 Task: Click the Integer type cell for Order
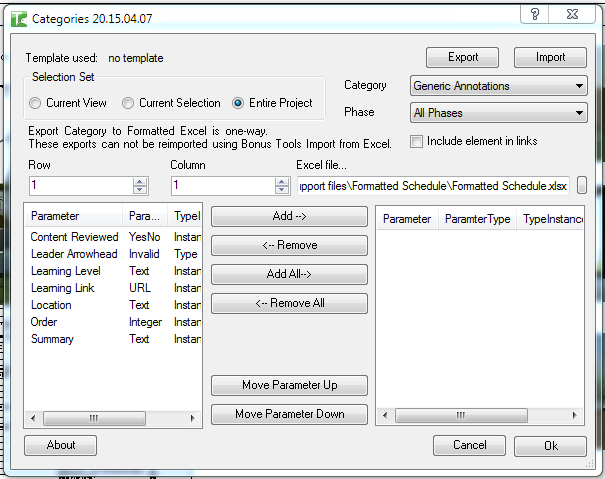(x=145, y=322)
